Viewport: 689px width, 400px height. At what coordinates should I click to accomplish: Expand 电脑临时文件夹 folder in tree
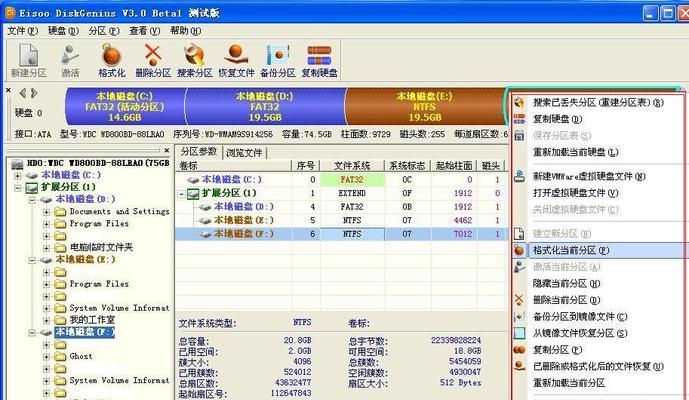[46, 248]
